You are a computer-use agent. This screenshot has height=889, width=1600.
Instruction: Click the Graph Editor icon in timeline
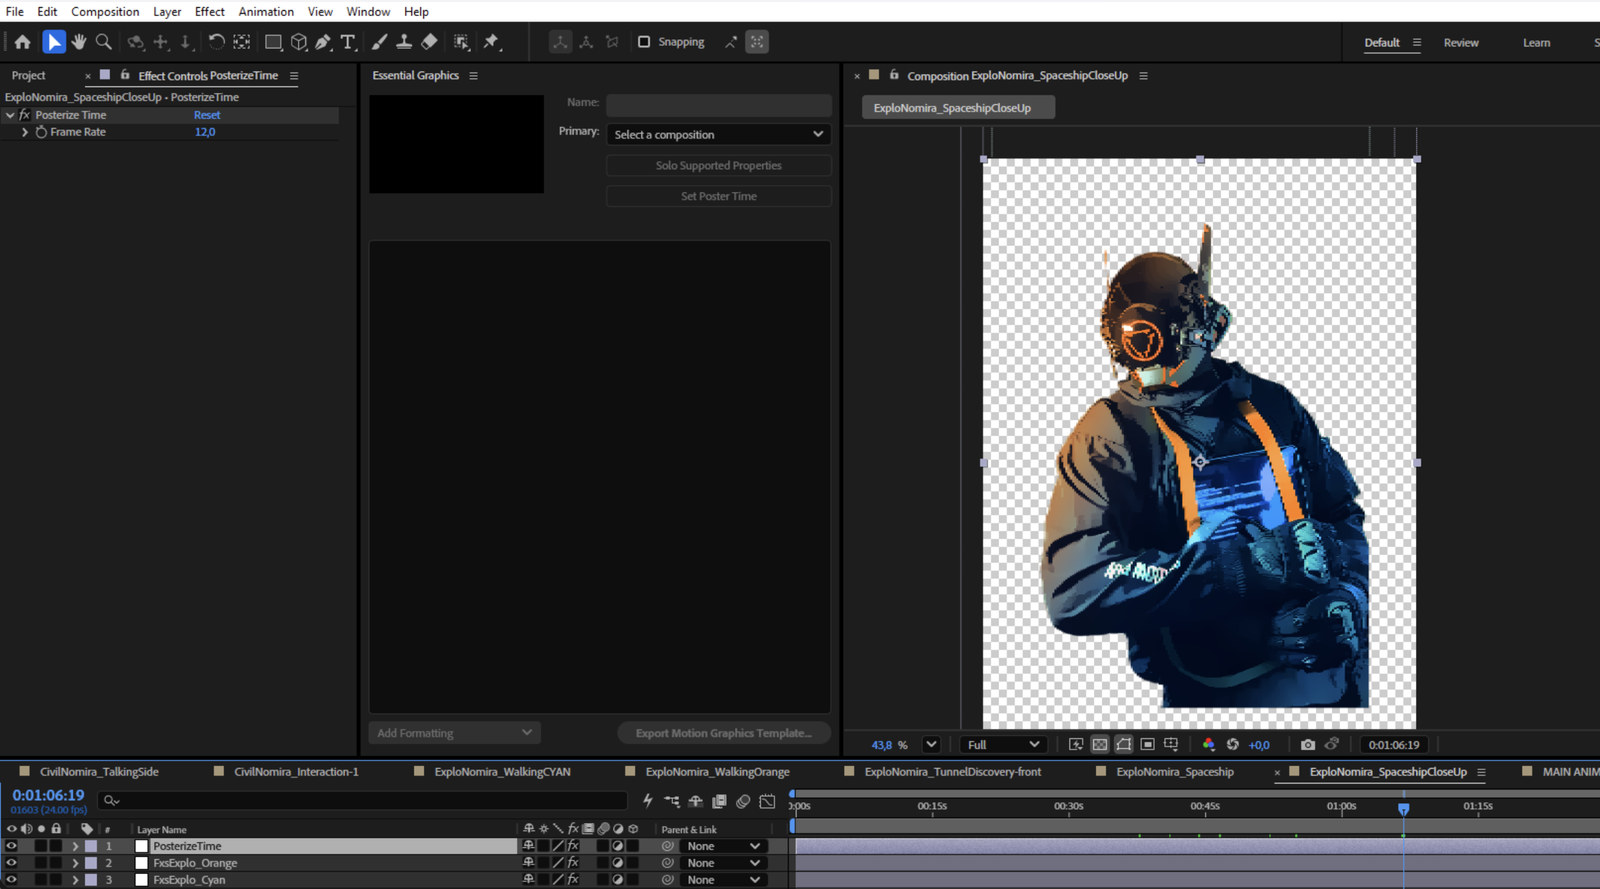[767, 801]
